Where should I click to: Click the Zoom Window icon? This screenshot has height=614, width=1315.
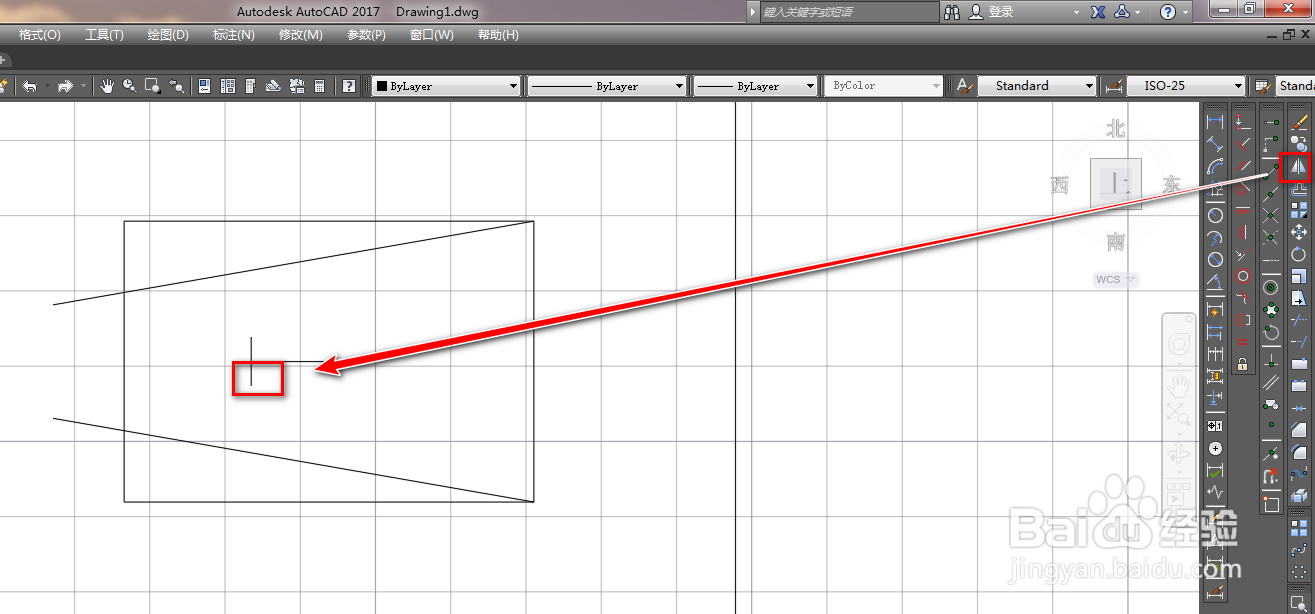(x=152, y=86)
